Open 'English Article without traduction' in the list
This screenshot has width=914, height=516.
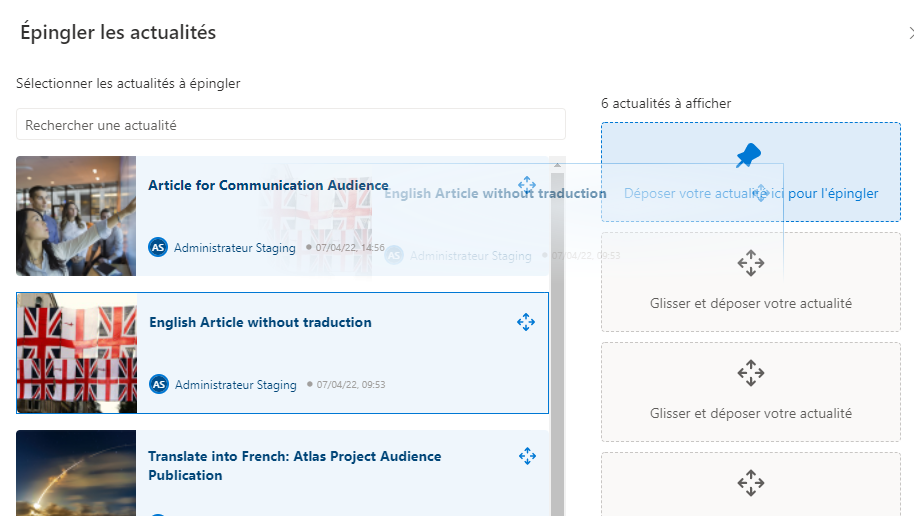[x=260, y=322]
